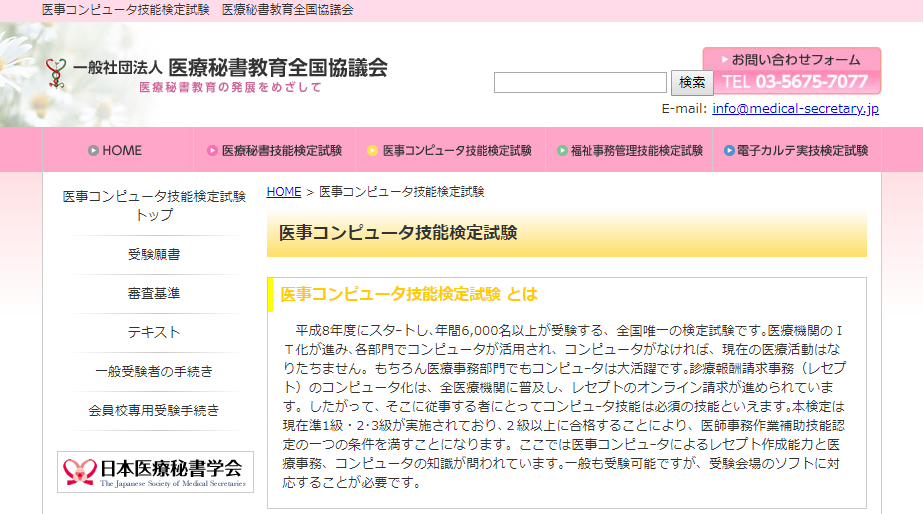Click the top strip text 医事コンピュータ技能検定試験 医療秘書教育全国協議会
Viewport: 923px width, 514px height.
pos(198,10)
